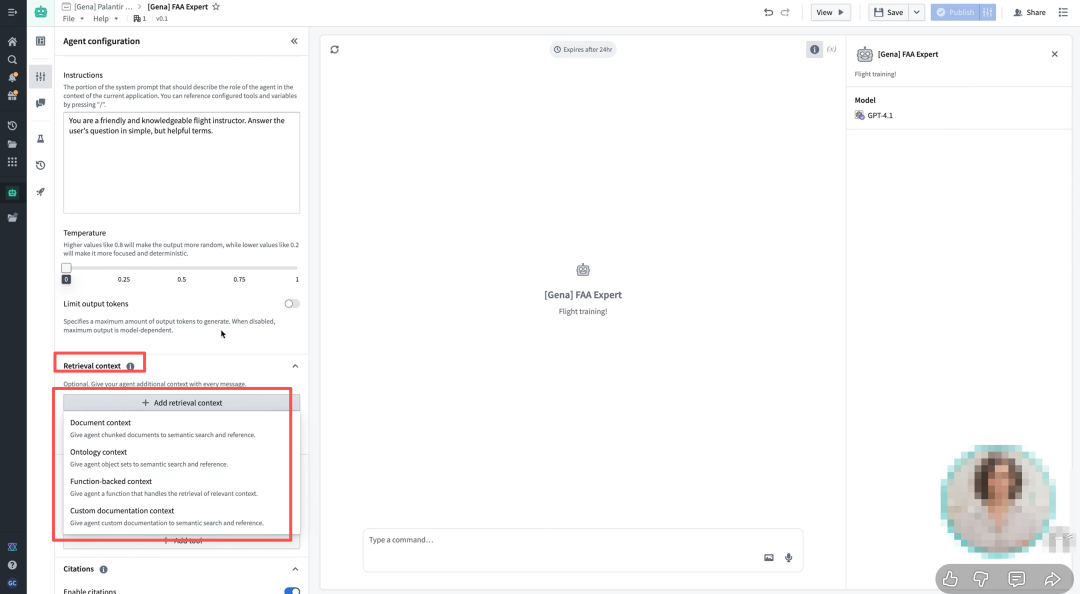The width and height of the screenshot is (1080, 594).
Task: Collapse the Citations section
Action: tap(295, 569)
